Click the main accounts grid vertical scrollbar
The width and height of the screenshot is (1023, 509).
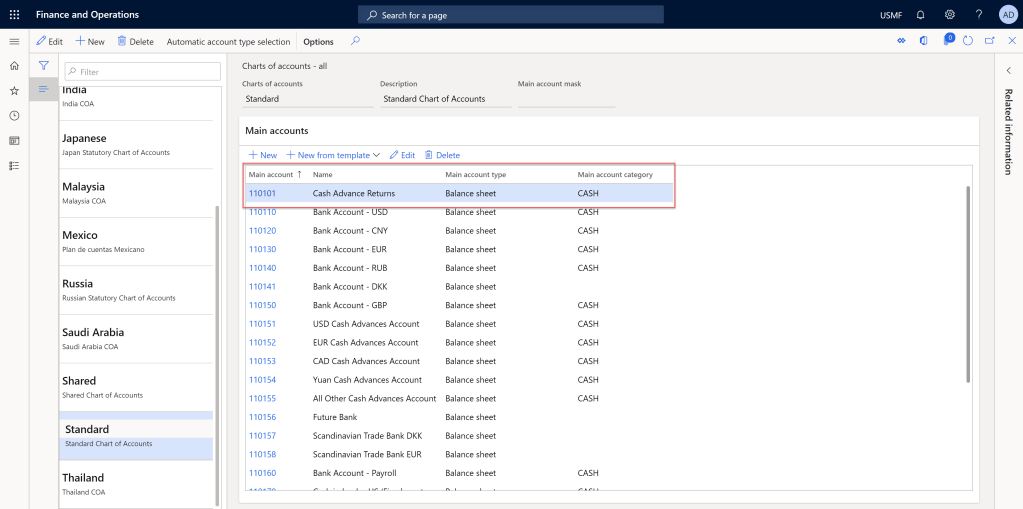coord(967,282)
